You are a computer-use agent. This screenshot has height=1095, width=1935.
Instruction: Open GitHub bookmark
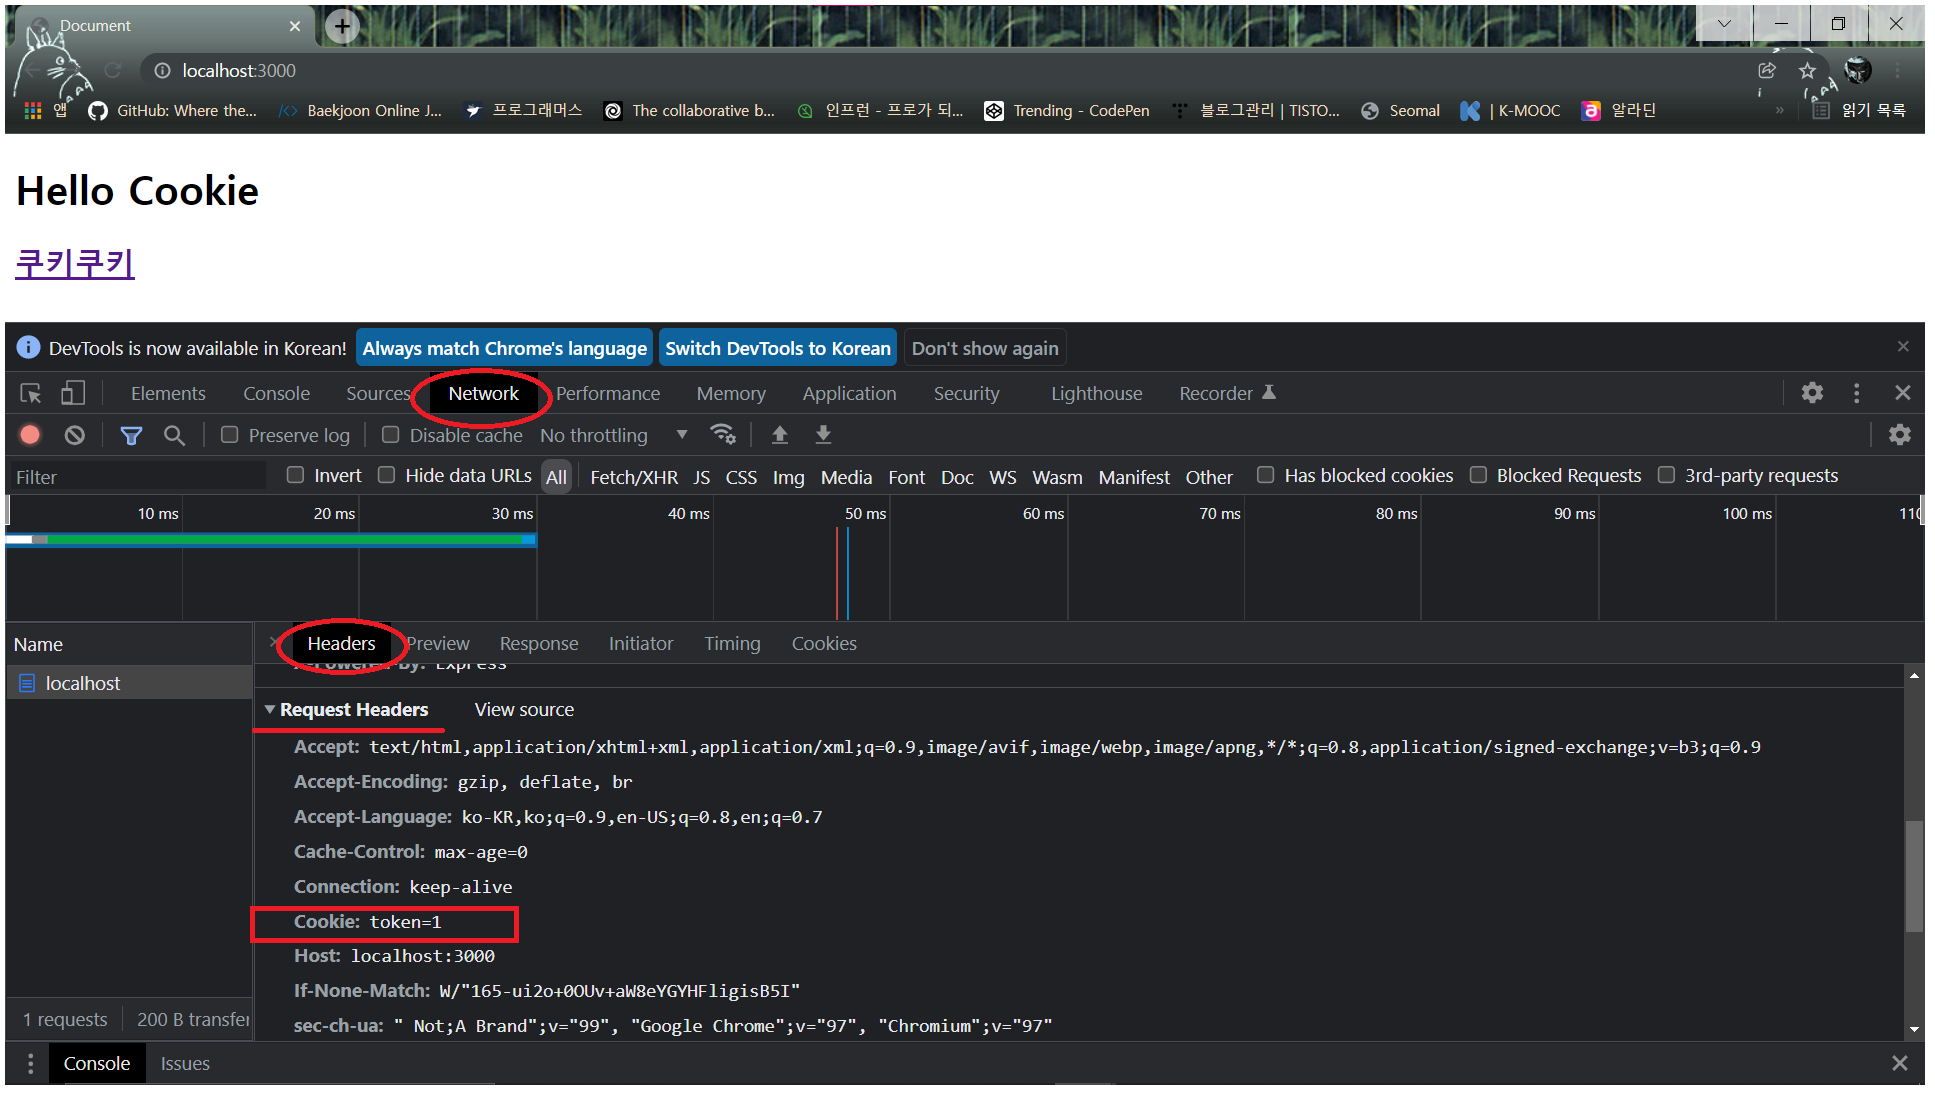pyautogui.click(x=172, y=110)
